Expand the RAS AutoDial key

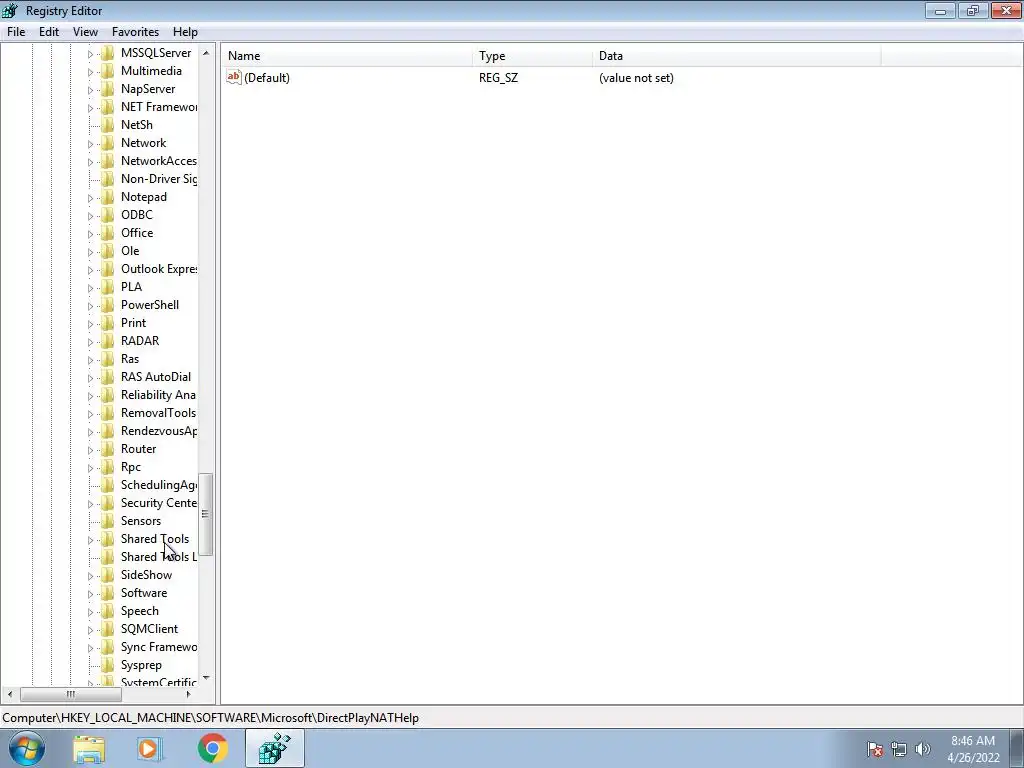tap(91, 377)
